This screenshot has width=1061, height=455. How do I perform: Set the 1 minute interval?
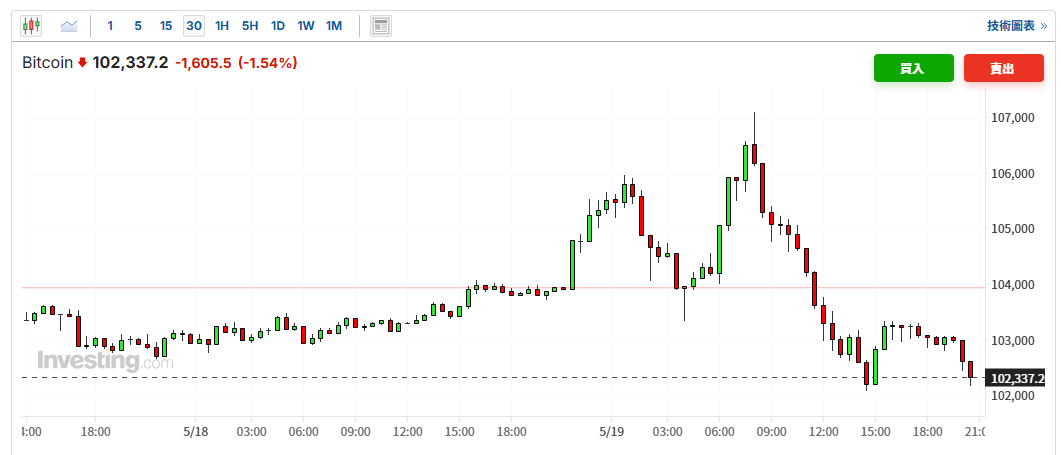click(x=110, y=26)
